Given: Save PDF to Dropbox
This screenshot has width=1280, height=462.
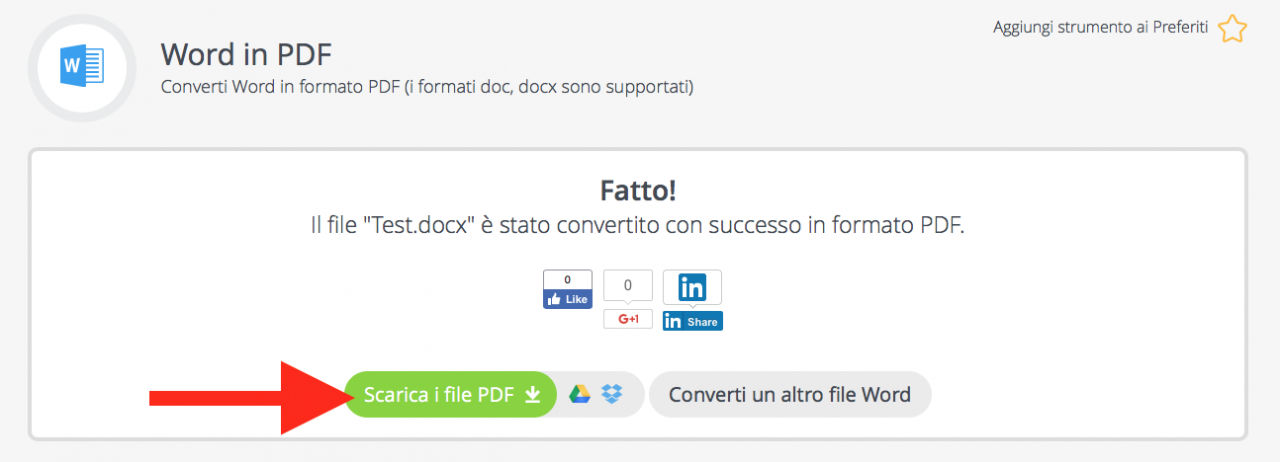Looking at the screenshot, I should tap(612, 394).
